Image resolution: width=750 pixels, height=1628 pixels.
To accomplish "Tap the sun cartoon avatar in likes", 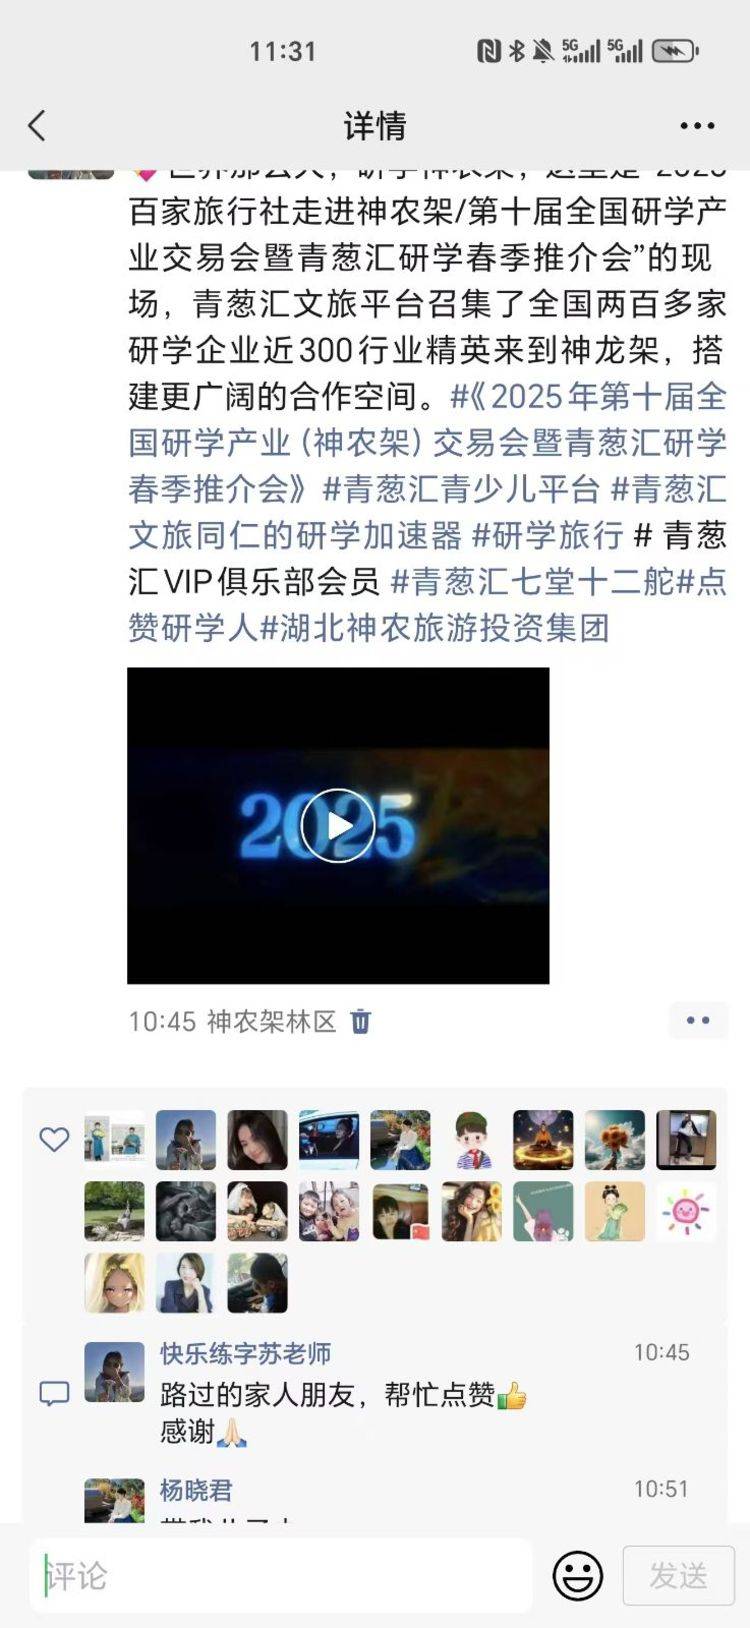I will tap(686, 1211).
